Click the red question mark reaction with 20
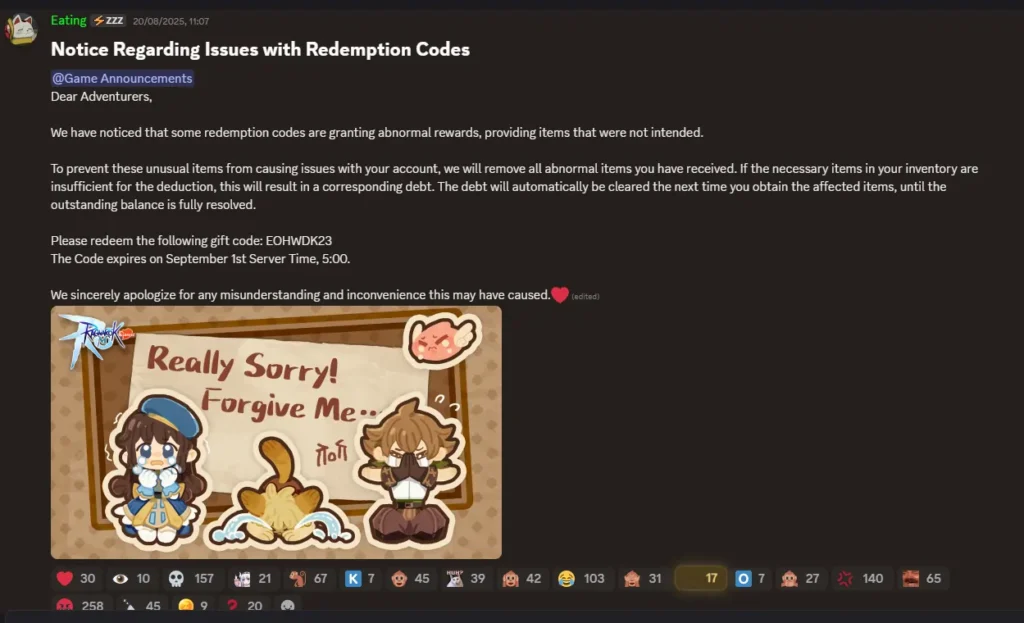The image size is (1024, 623). coord(244,605)
